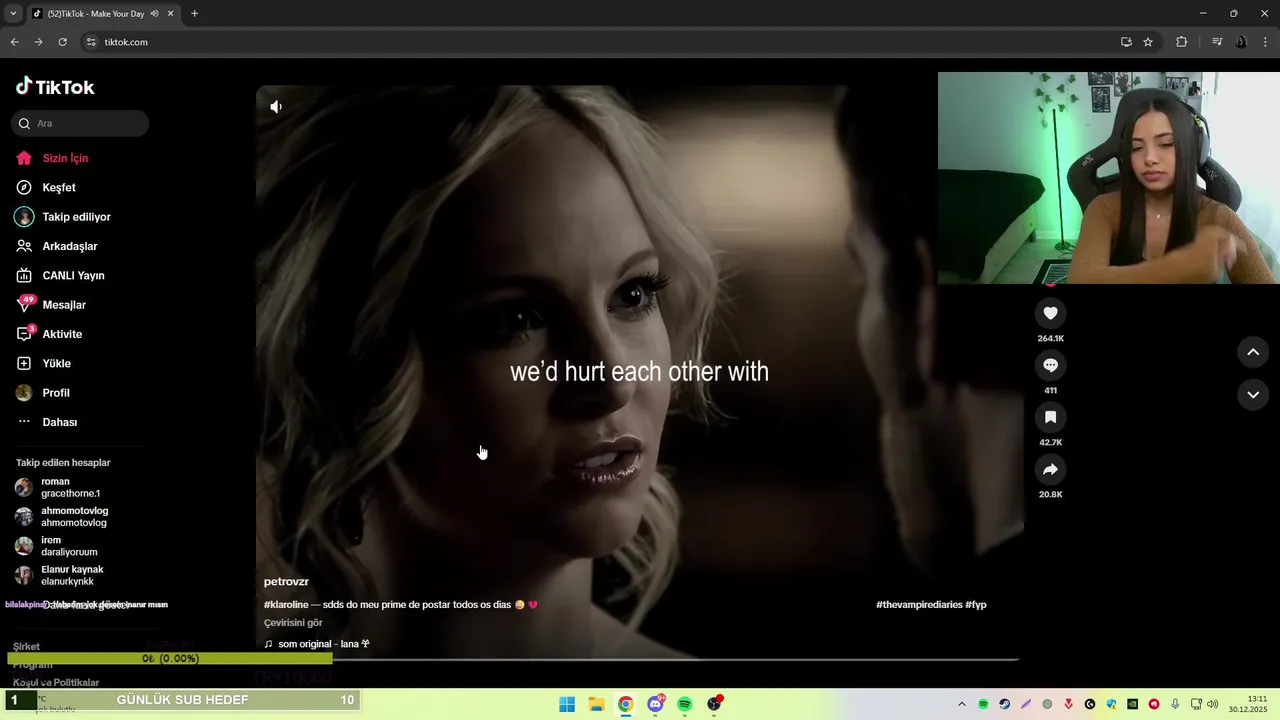Open Spotify from taskbar
Image resolution: width=1280 pixels, height=720 pixels.
click(x=684, y=704)
